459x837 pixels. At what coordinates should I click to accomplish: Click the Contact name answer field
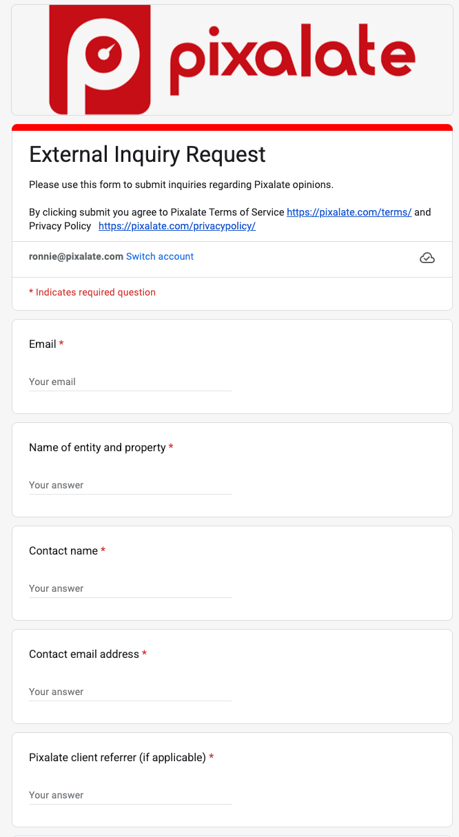(x=130, y=588)
